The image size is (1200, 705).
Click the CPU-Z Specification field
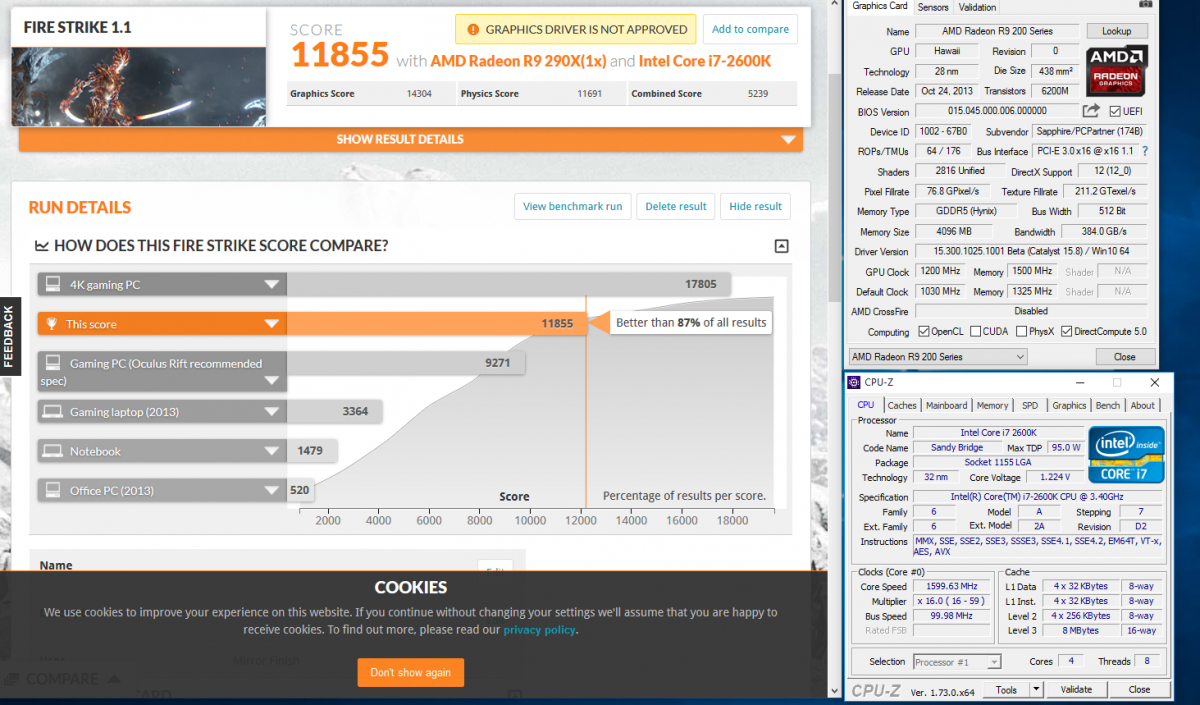click(1037, 497)
